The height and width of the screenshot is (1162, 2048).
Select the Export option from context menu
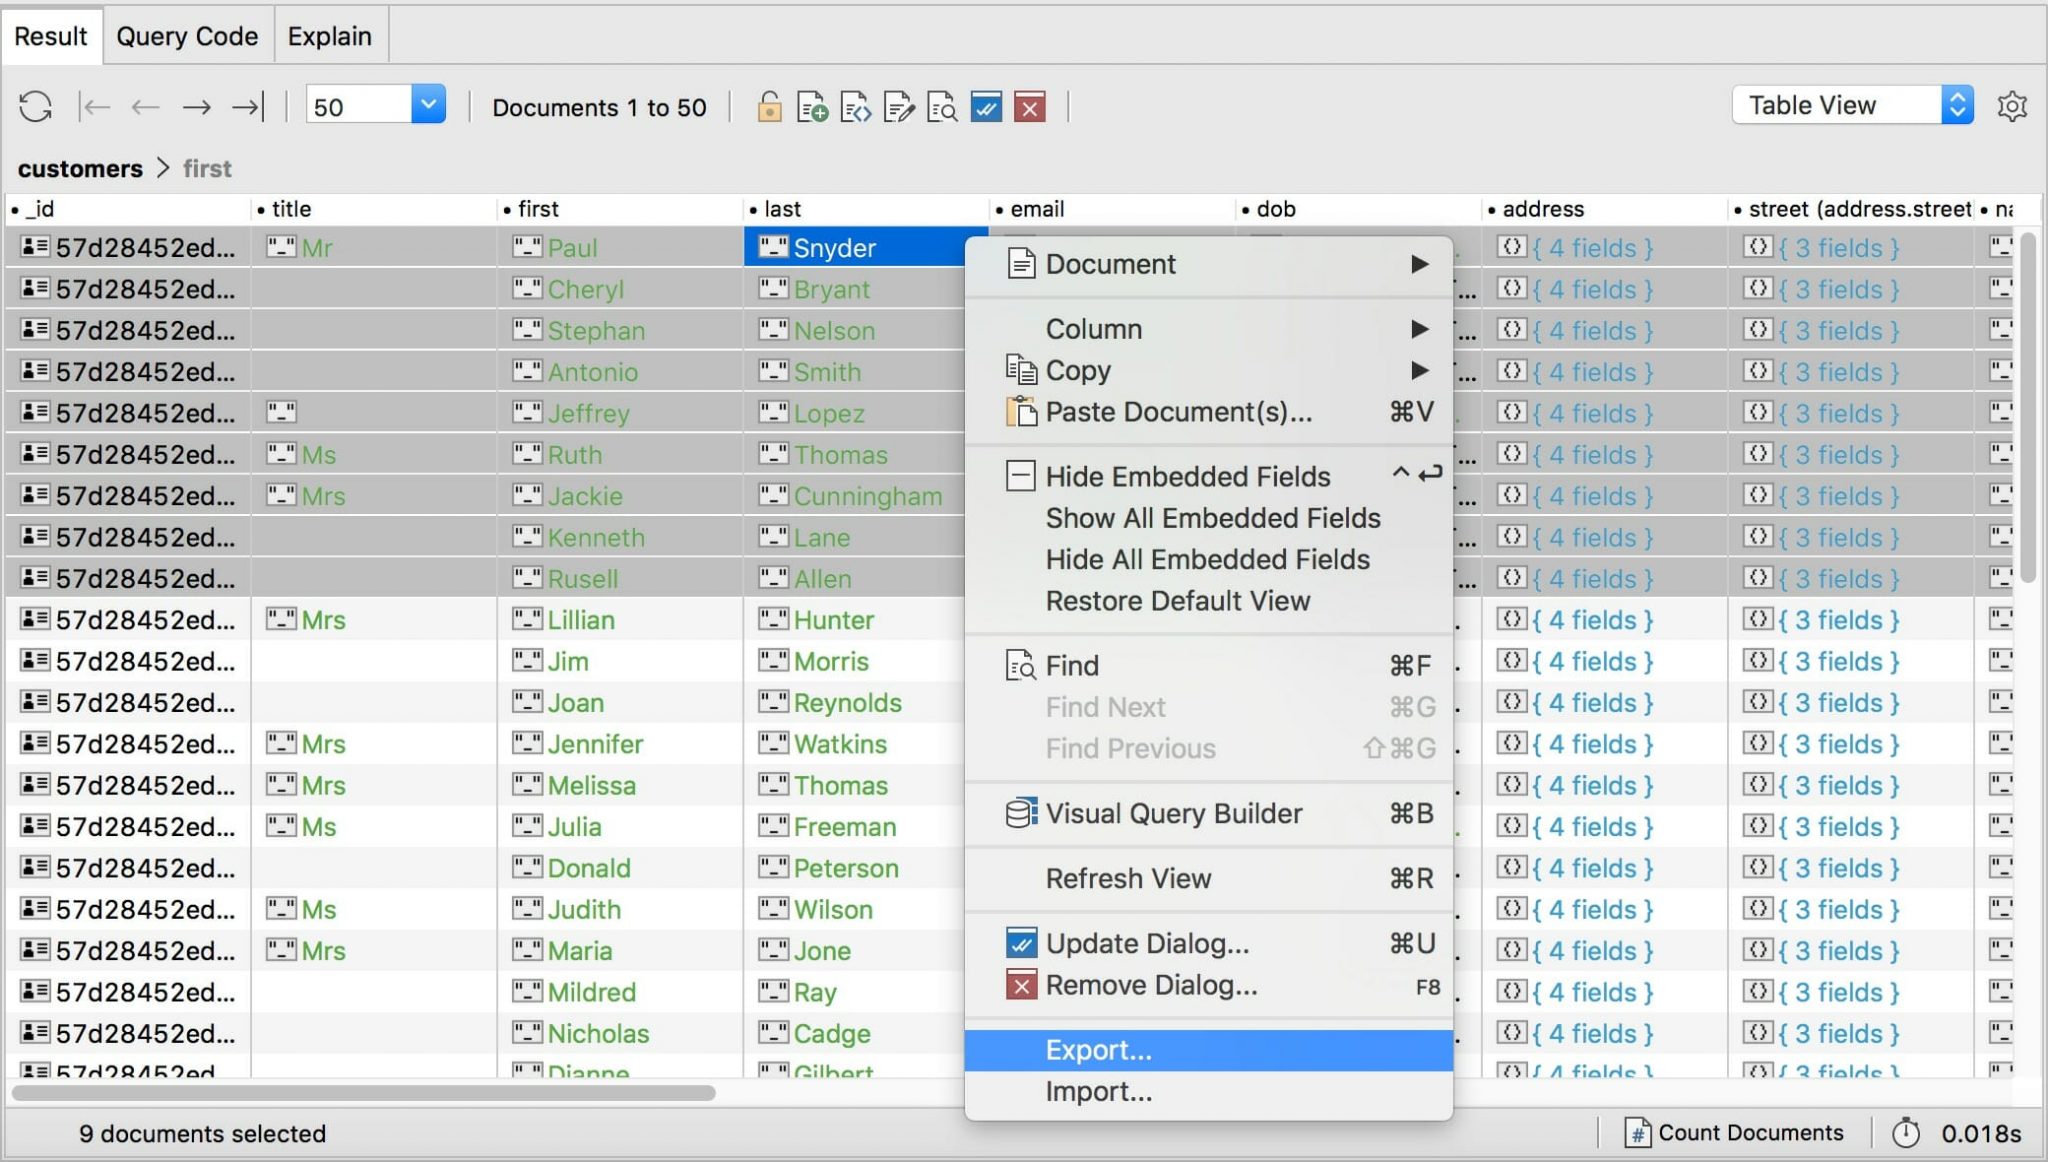point(1097,1049)
